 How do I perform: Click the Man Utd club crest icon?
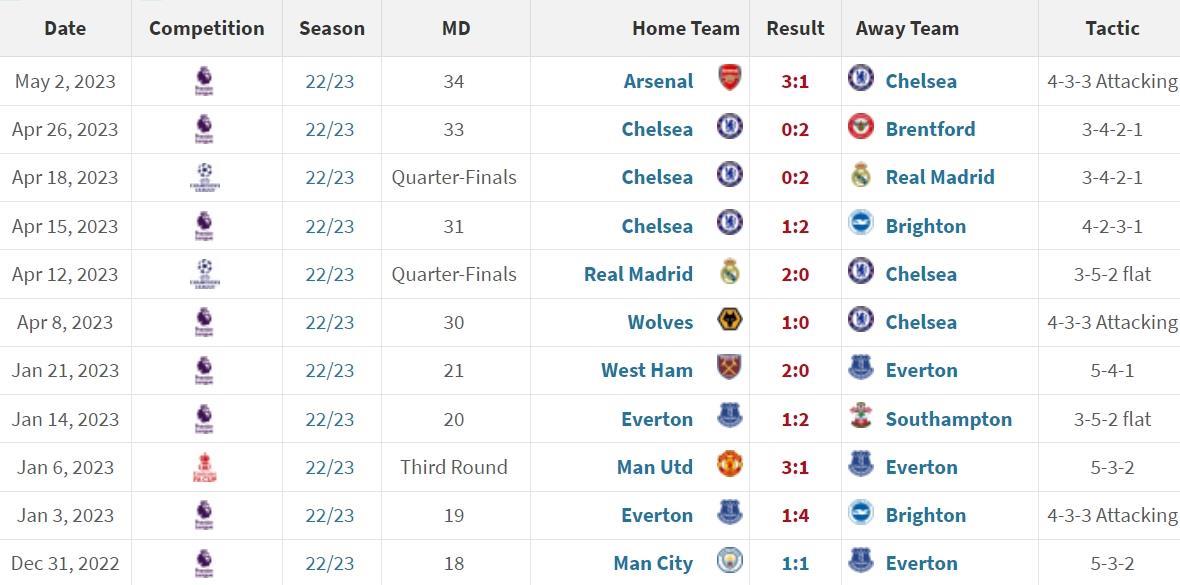click(730, 464)
